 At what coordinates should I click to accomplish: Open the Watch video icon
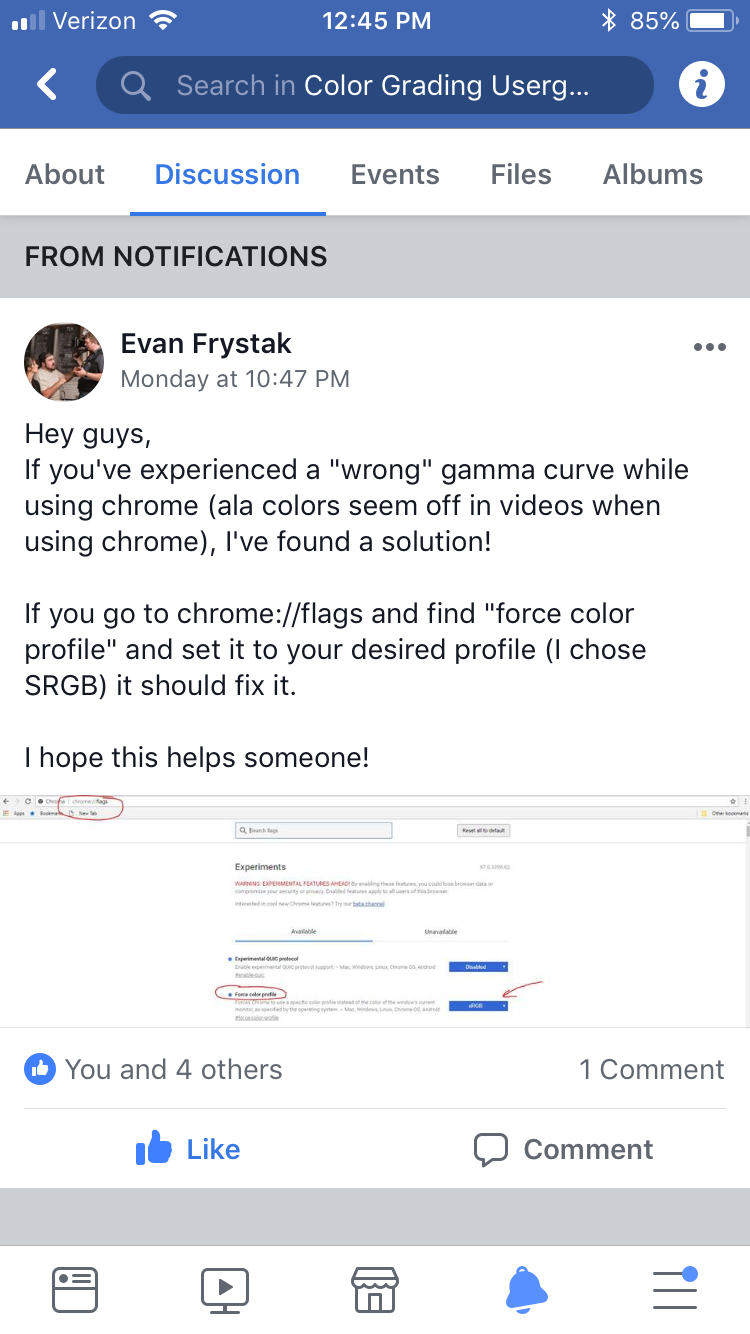(x=225, y=1290)
